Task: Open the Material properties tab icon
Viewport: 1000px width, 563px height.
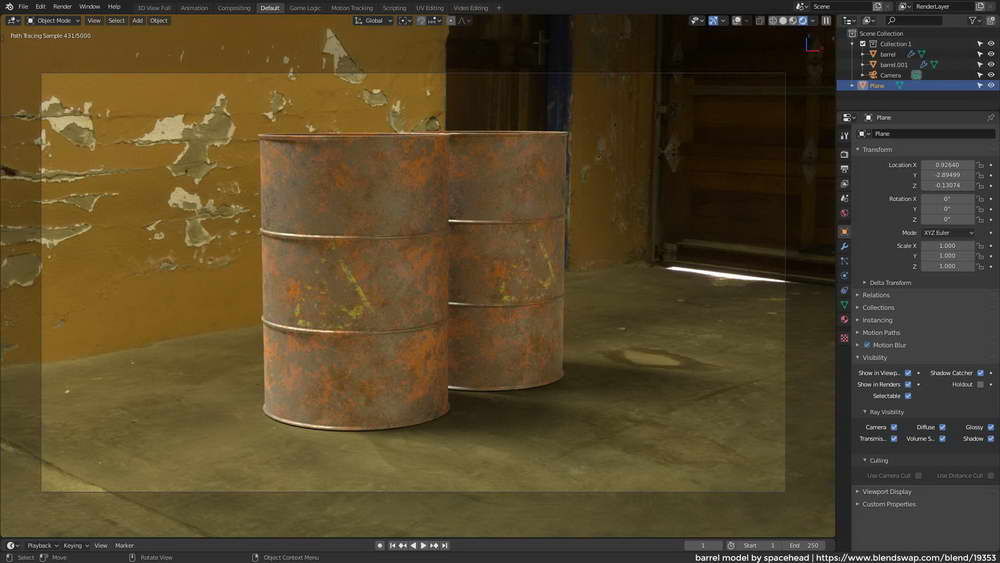Action: tap(844, 319)
